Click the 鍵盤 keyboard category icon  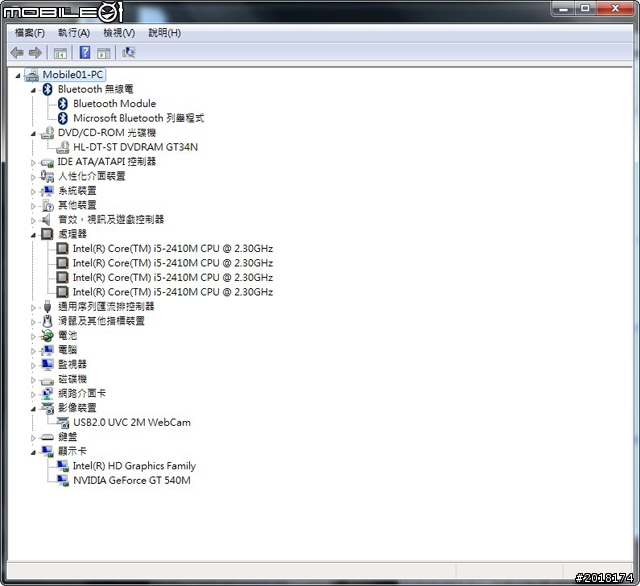47,437
